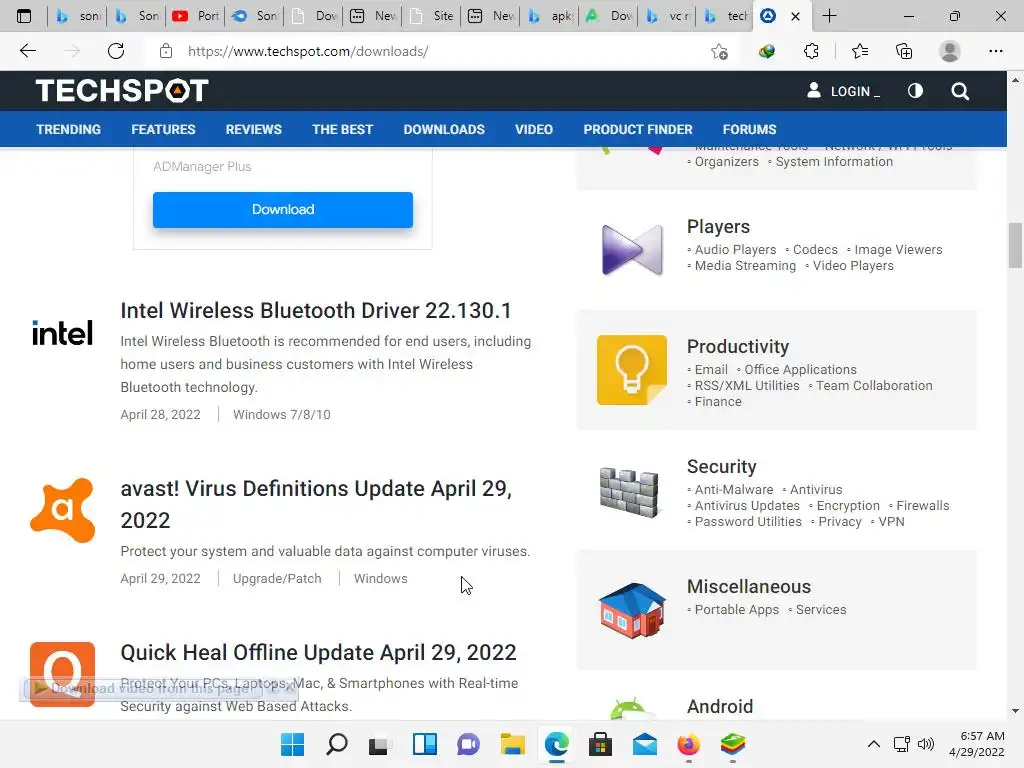Open Audio Players subcategory
The width and height of the screenshot is (1024, 768).
coord(735,249)
